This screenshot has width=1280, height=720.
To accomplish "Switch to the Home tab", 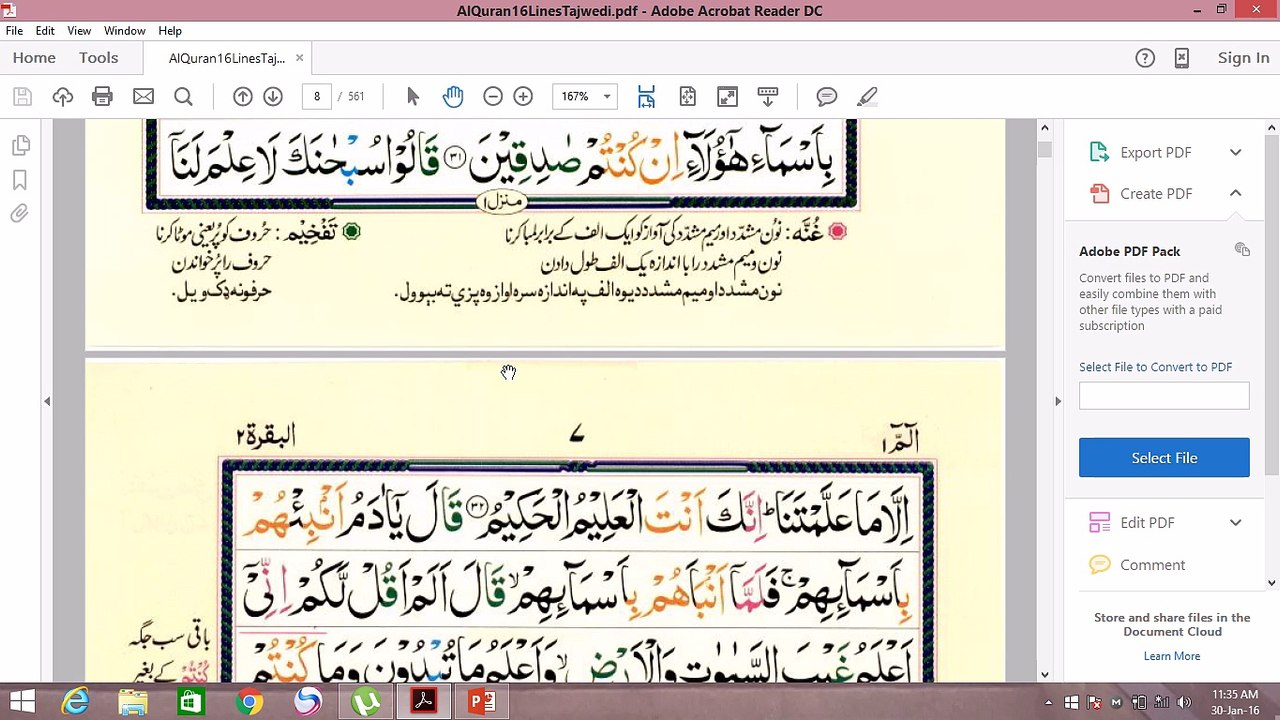I will click(x=34, y=58).
